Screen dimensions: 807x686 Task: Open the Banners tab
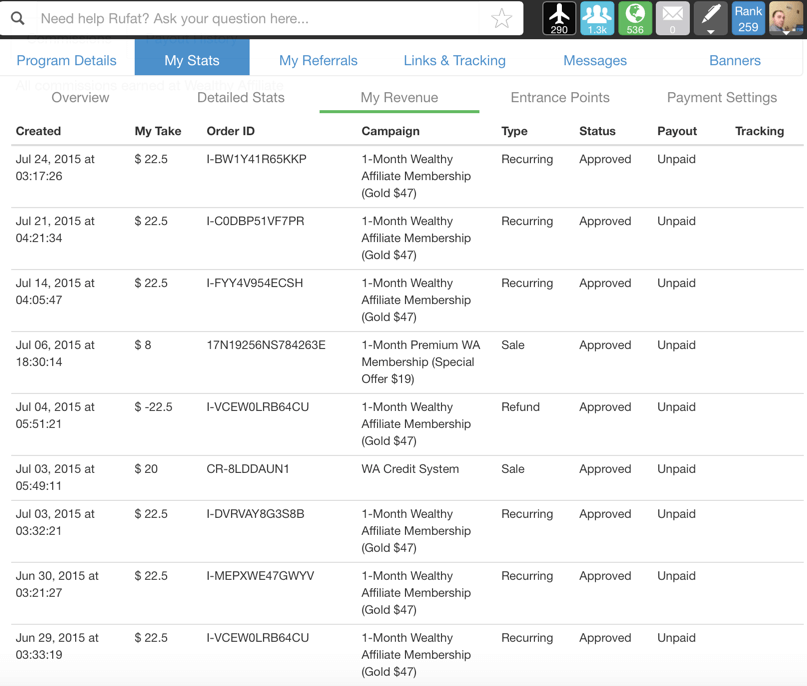735,60
